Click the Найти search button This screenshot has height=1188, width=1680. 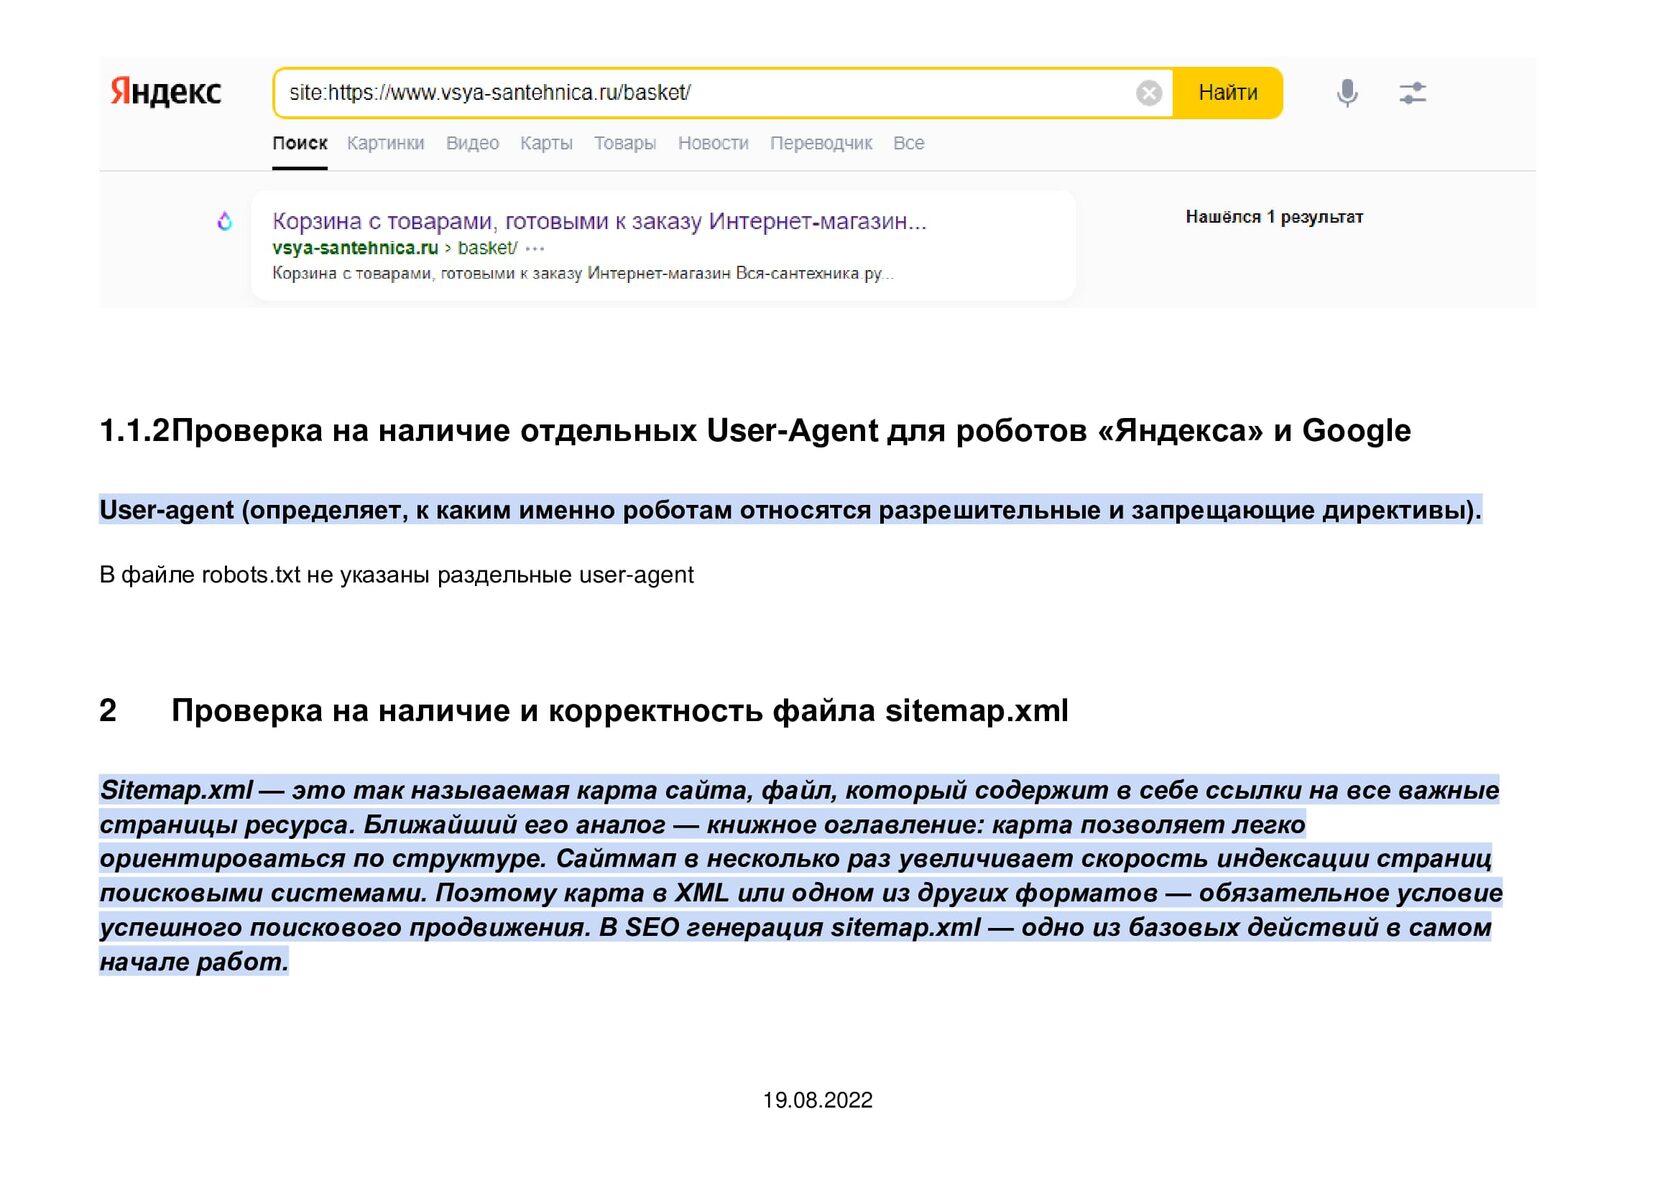(1228, 93)
